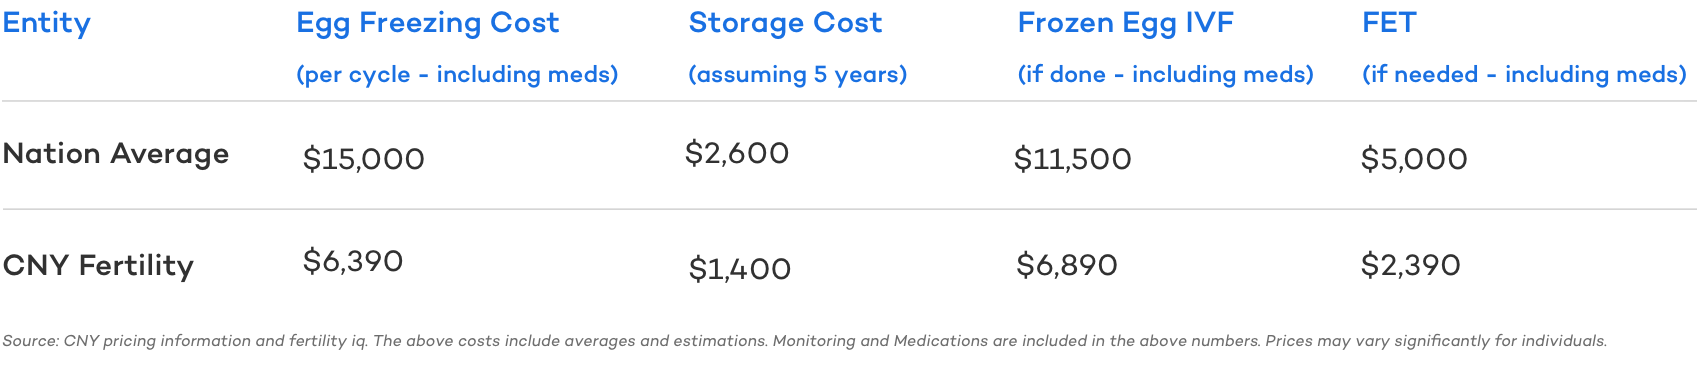
Task: Click CNY Fertility's $2,390 FET cost
Action: point(1411,265)
